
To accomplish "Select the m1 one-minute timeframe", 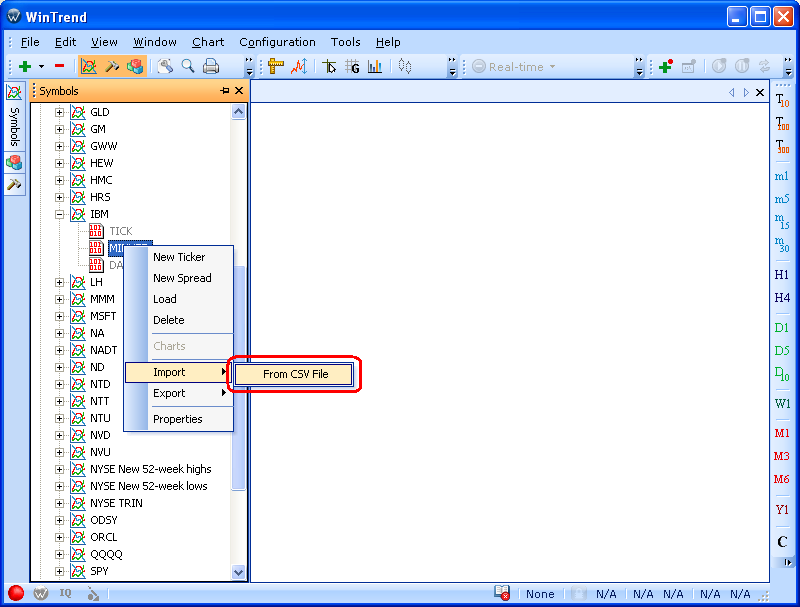I will pyautogui.click(x=782, y=176).
